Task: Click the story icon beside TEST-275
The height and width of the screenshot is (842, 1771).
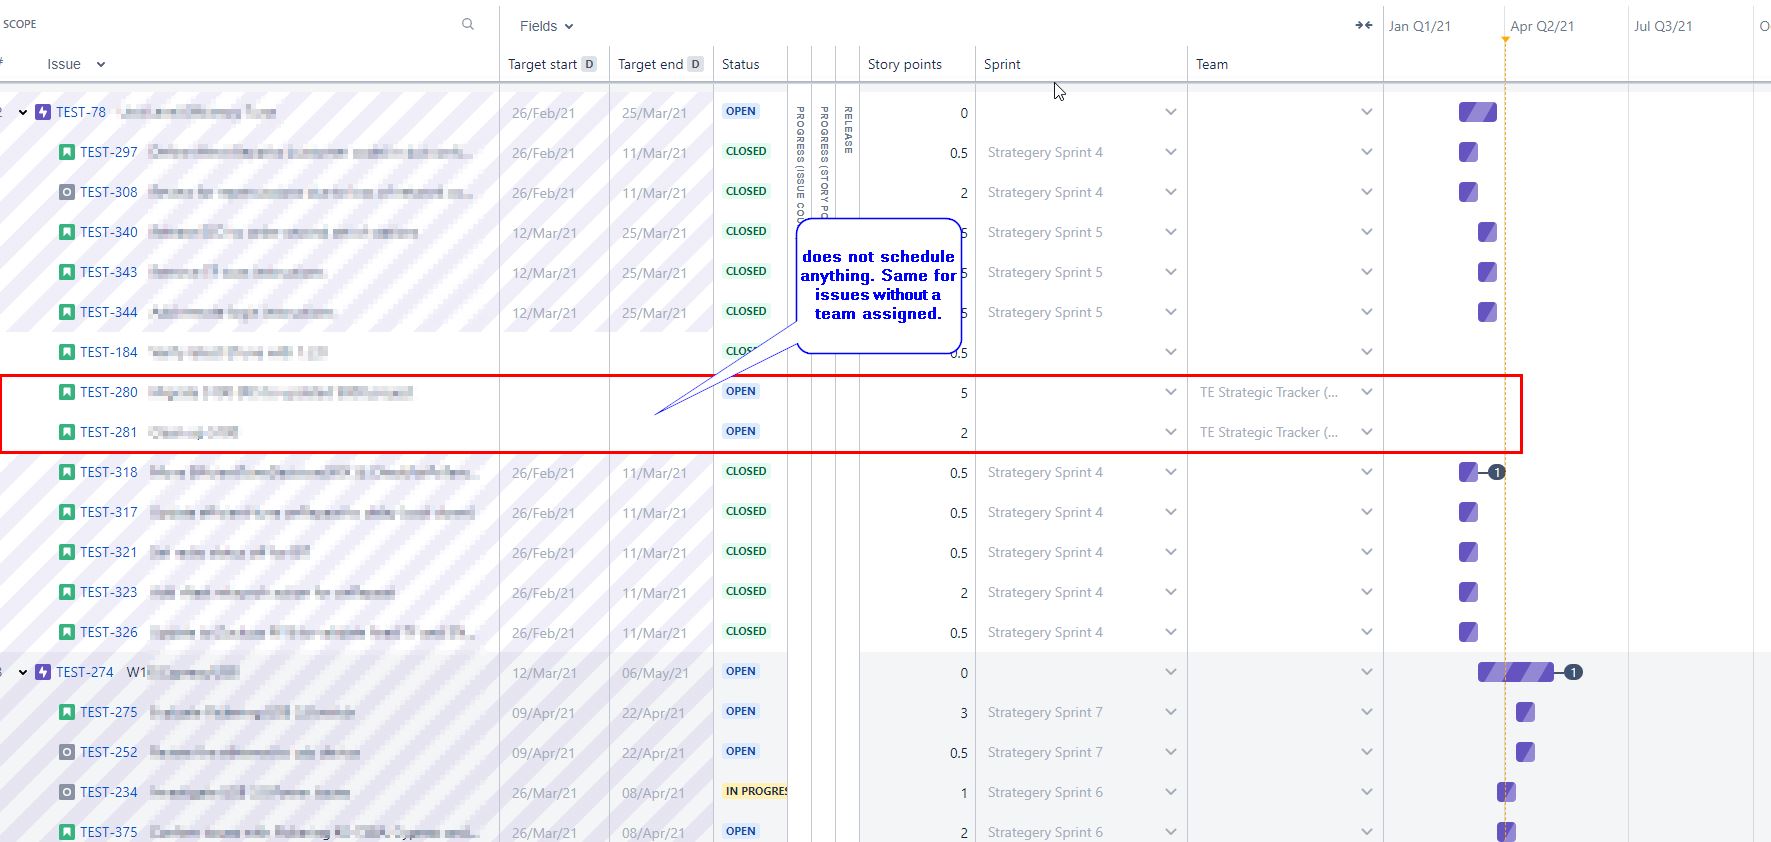Action: pos(67,712)
